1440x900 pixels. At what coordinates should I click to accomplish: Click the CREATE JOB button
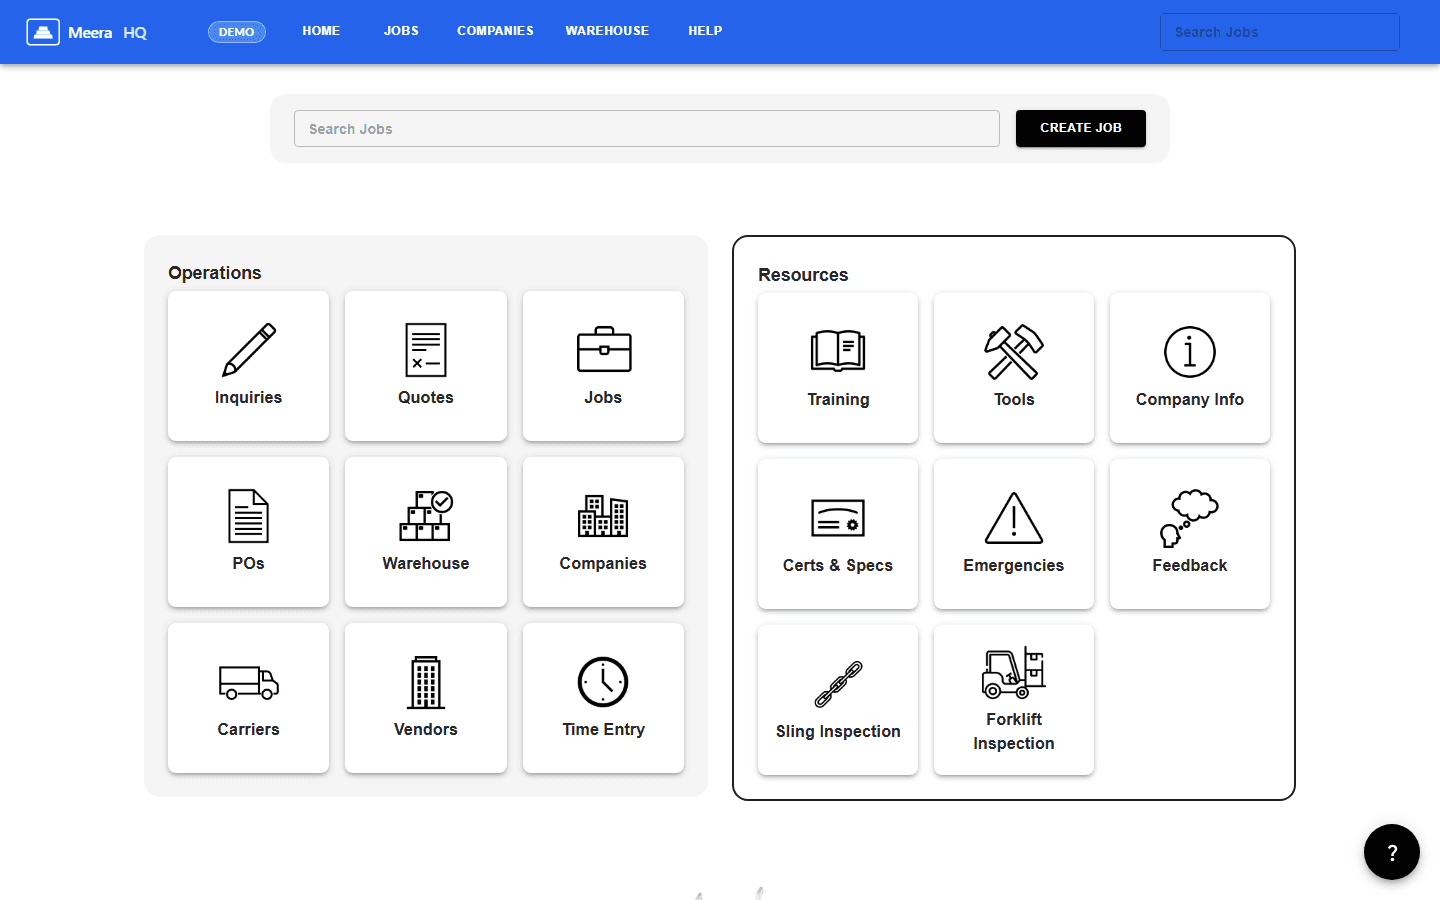click(x=1081, y=128)
